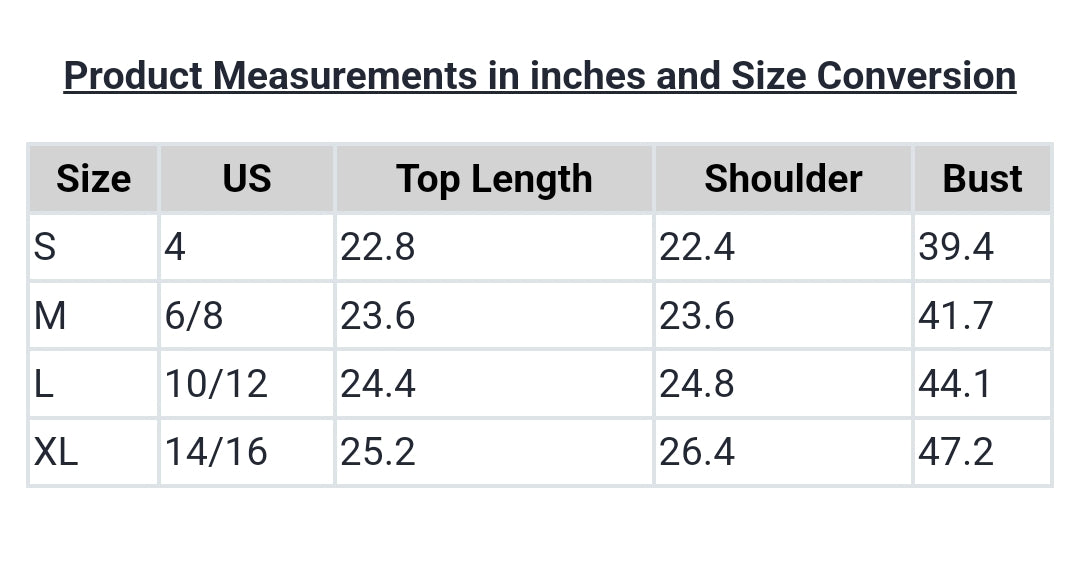Screen dimensions: 1079x569
Task: Select the XL size cell
Action: pos(56,452)
